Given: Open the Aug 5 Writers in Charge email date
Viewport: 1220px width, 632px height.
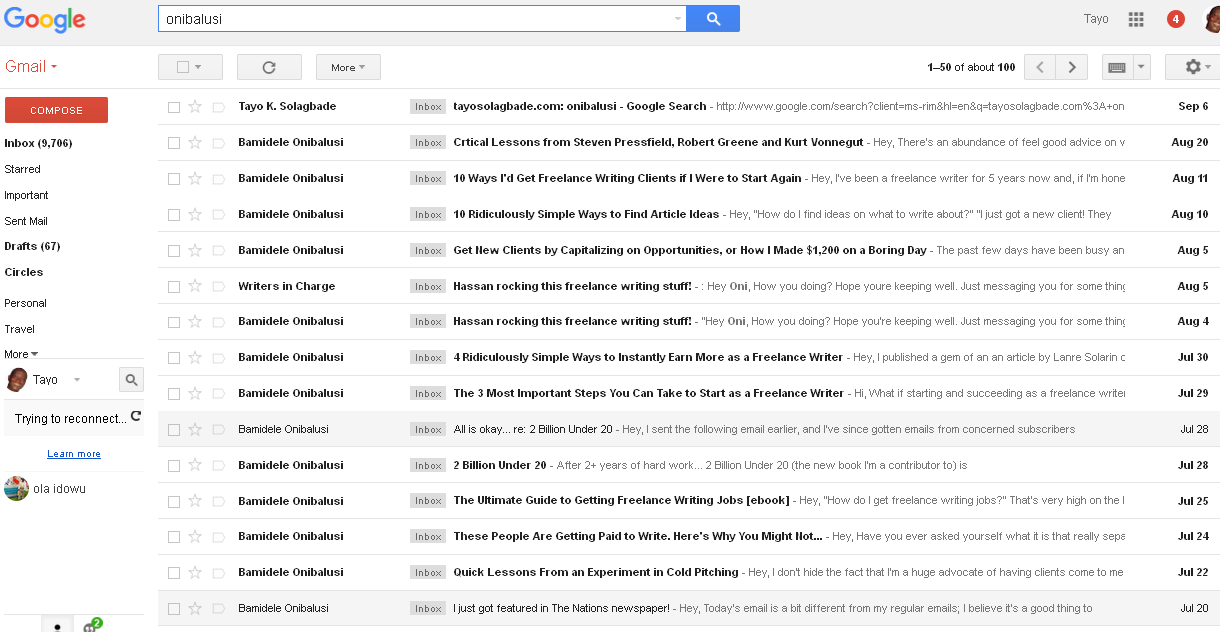Looking at the screenshot, I should [1192, 286].
